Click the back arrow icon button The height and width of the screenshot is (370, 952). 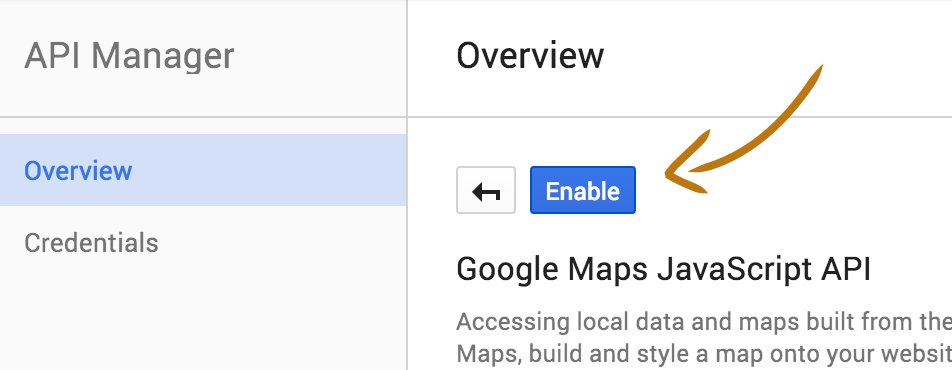pyautogui.click(x=486, y=190)
